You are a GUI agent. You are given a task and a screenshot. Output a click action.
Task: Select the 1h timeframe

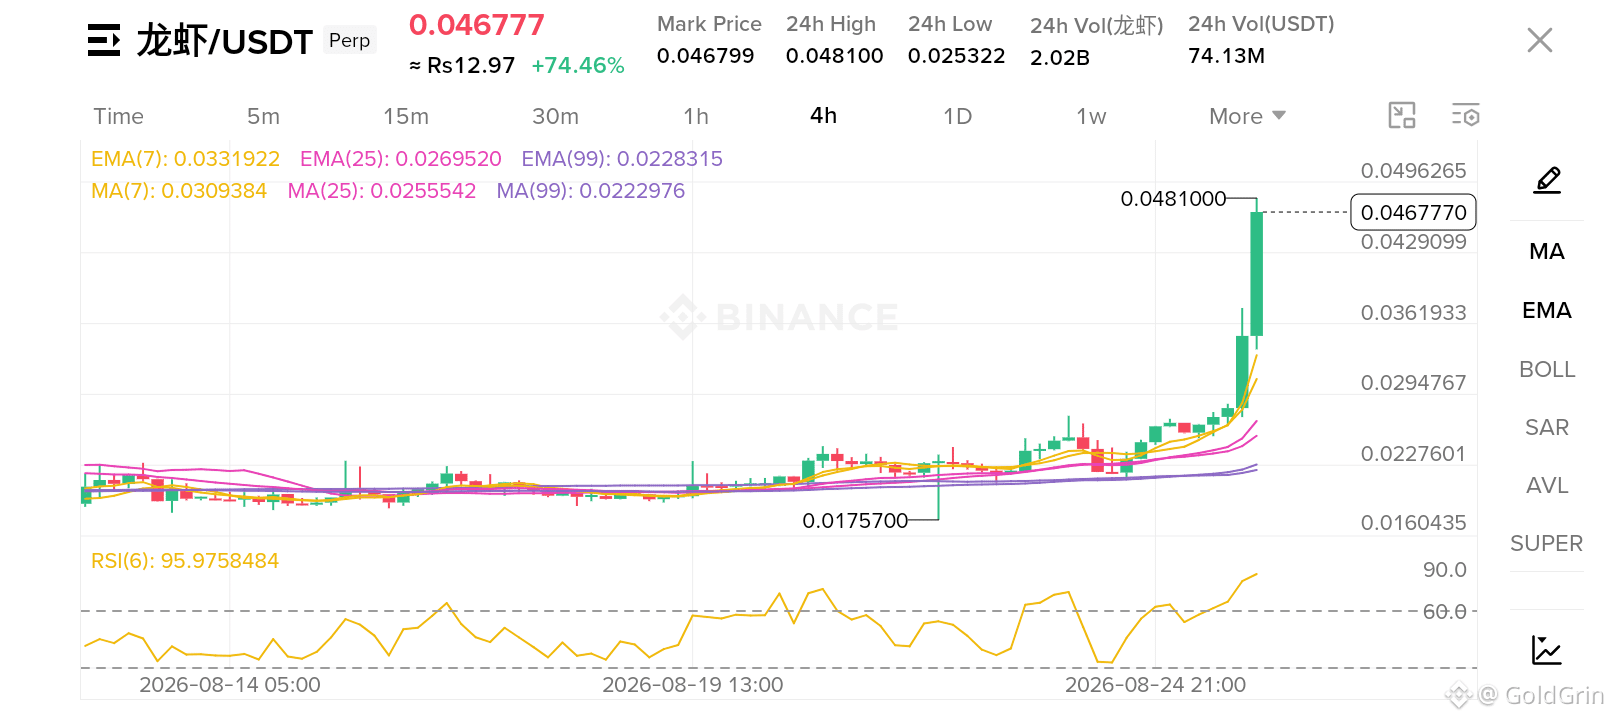pos(696,116)
